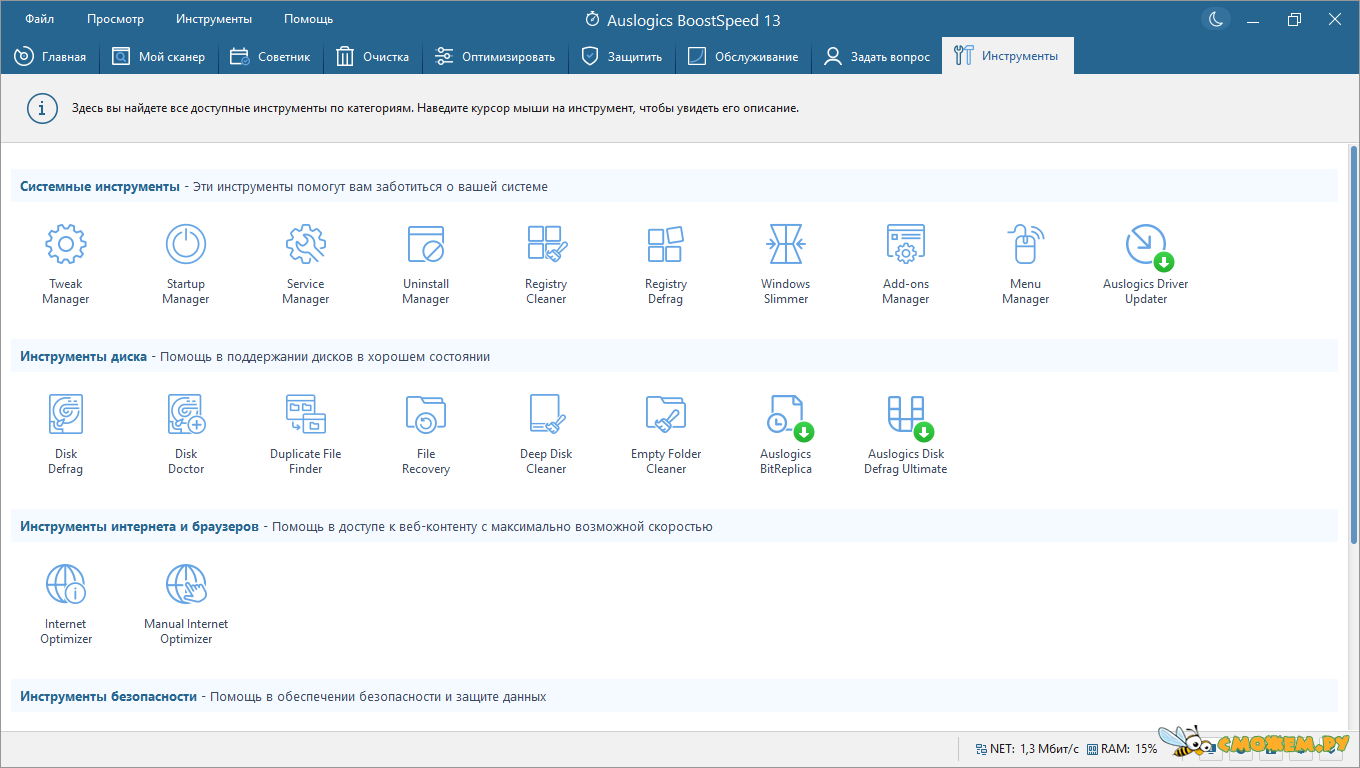Download Auslogics Driver Updater
1360x768 pixels.
[x=1146, y=264]
